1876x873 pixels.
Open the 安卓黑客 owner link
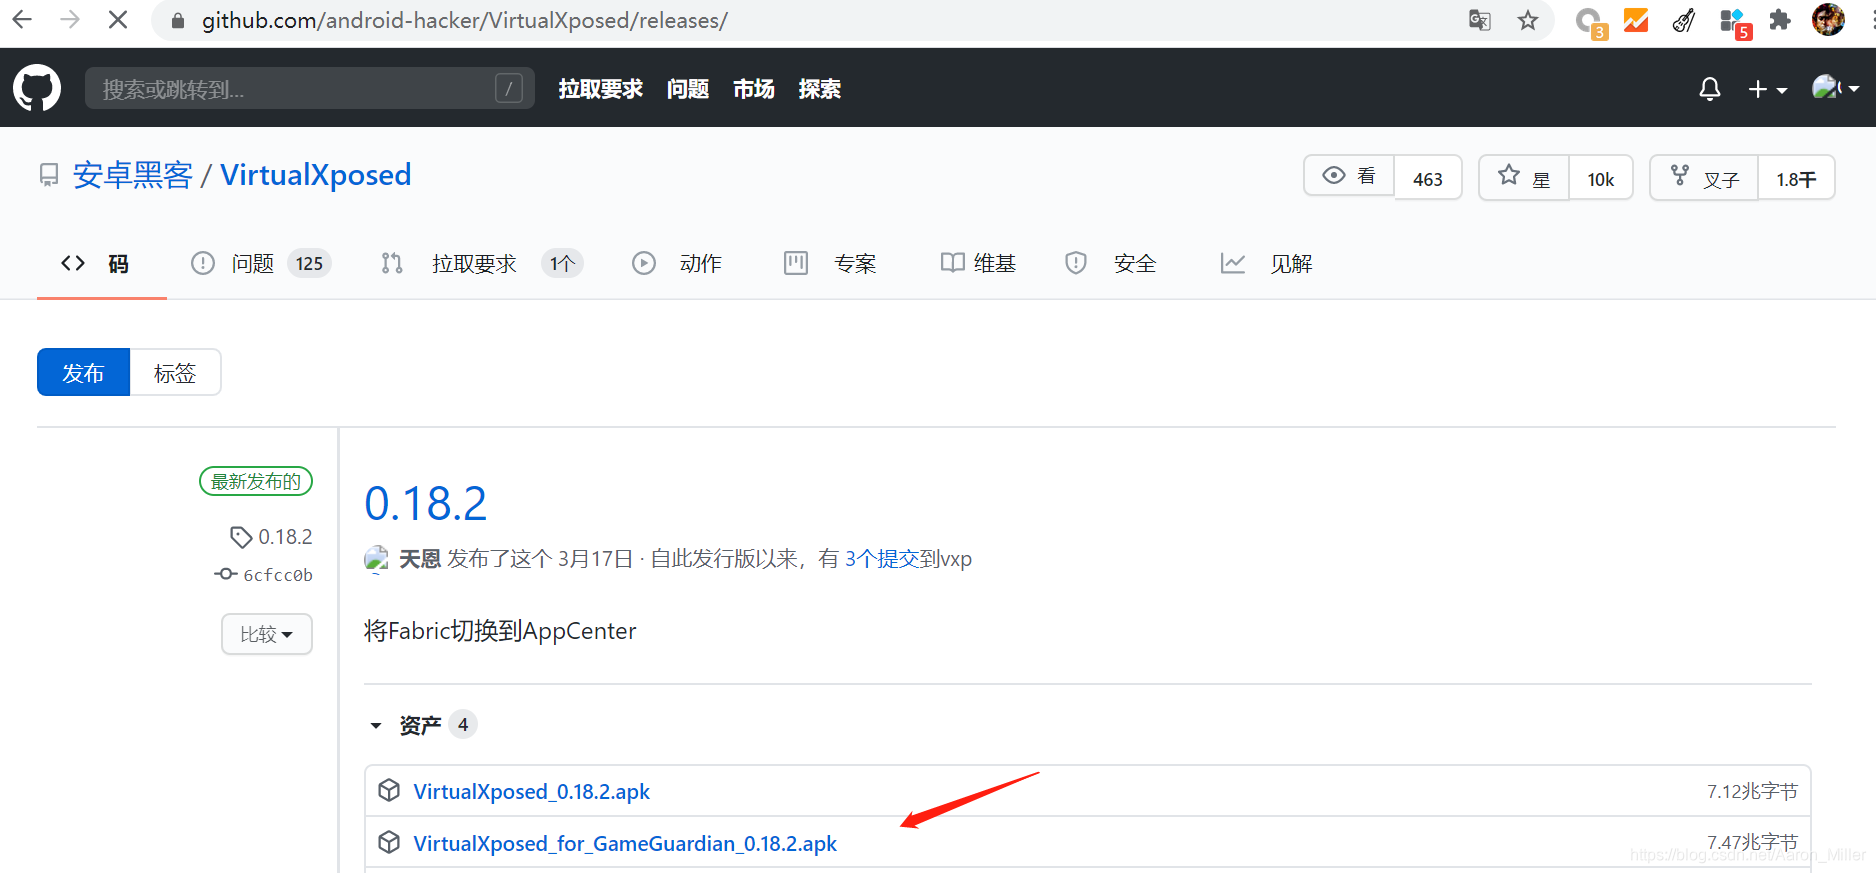click(x=133, y=175)
